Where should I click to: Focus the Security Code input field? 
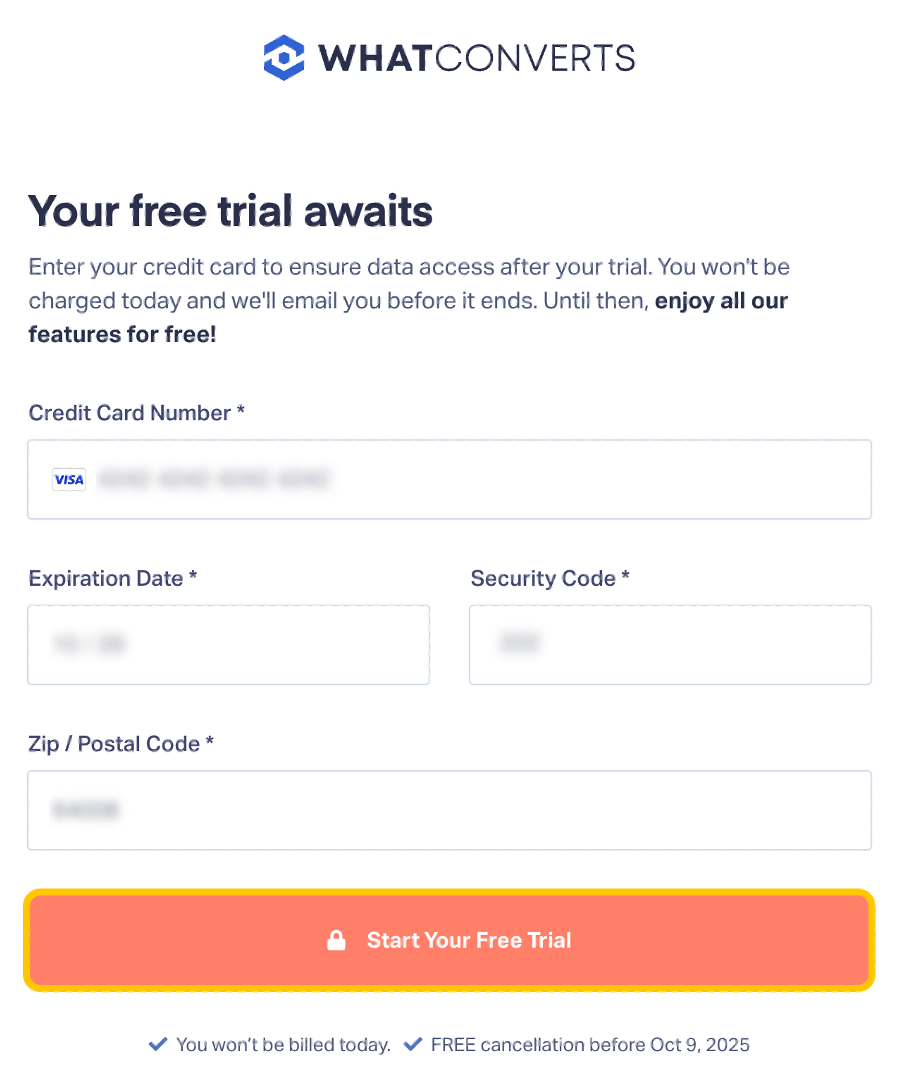[x=670, y=645]
